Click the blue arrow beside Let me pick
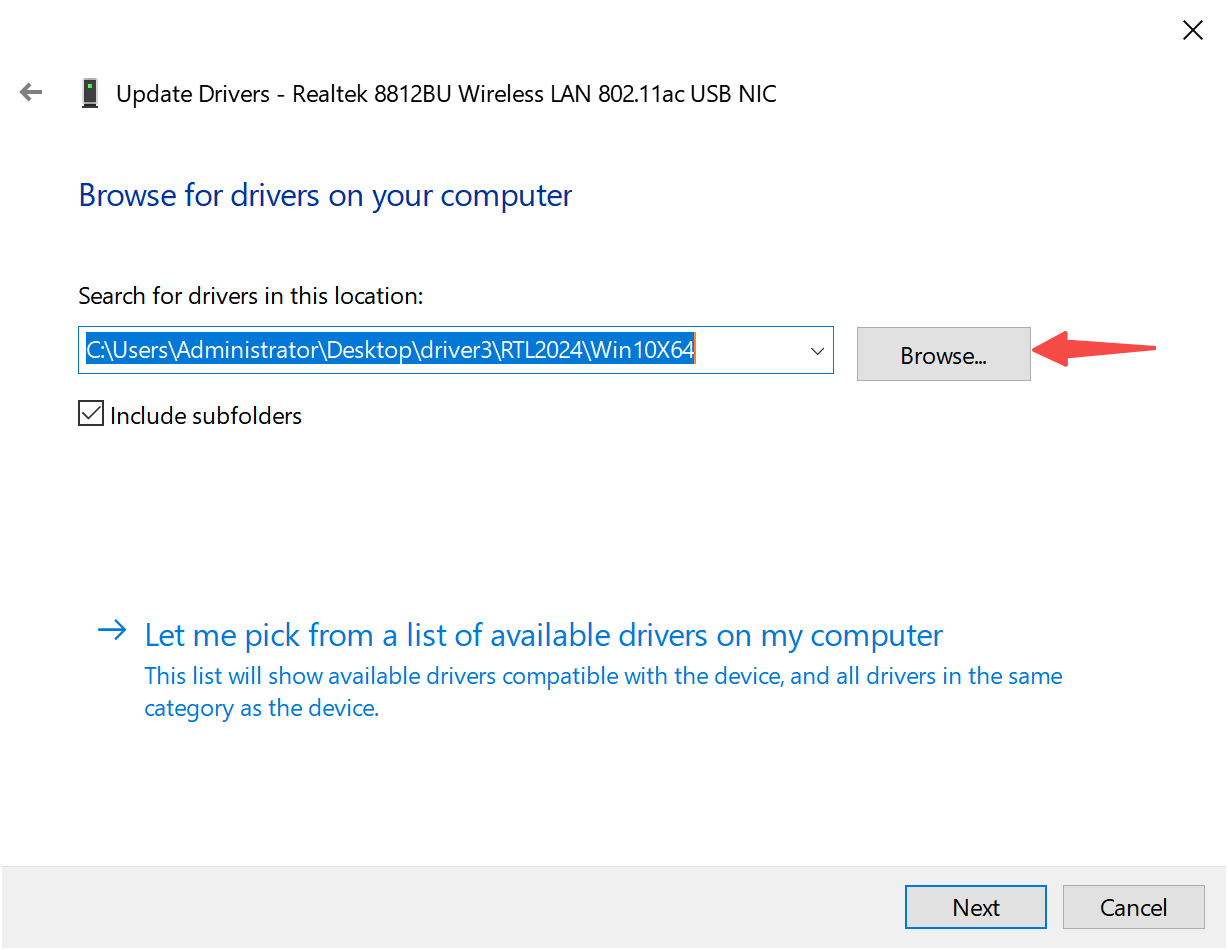 click(x=112, y=631)
